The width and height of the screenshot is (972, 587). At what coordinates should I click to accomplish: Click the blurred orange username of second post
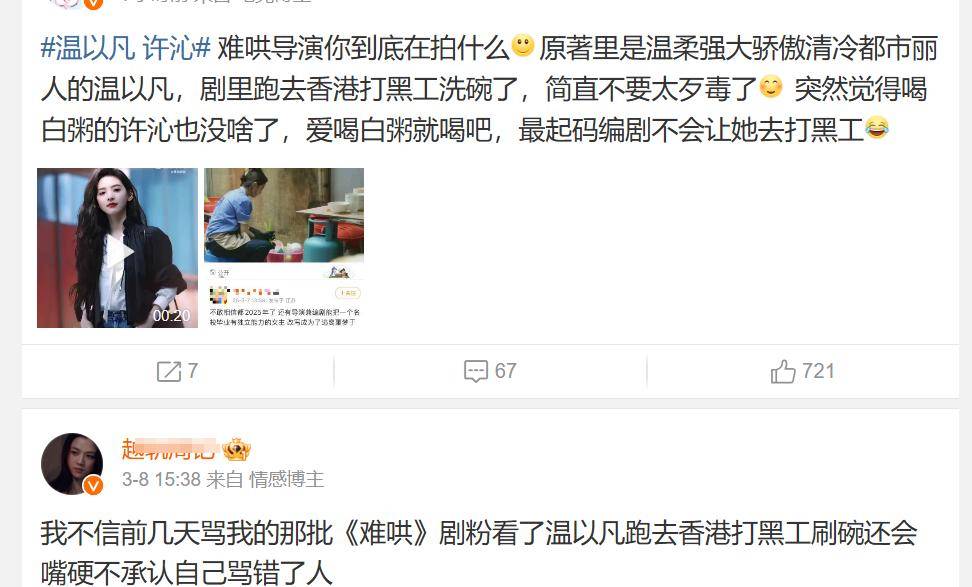point(169,449)
